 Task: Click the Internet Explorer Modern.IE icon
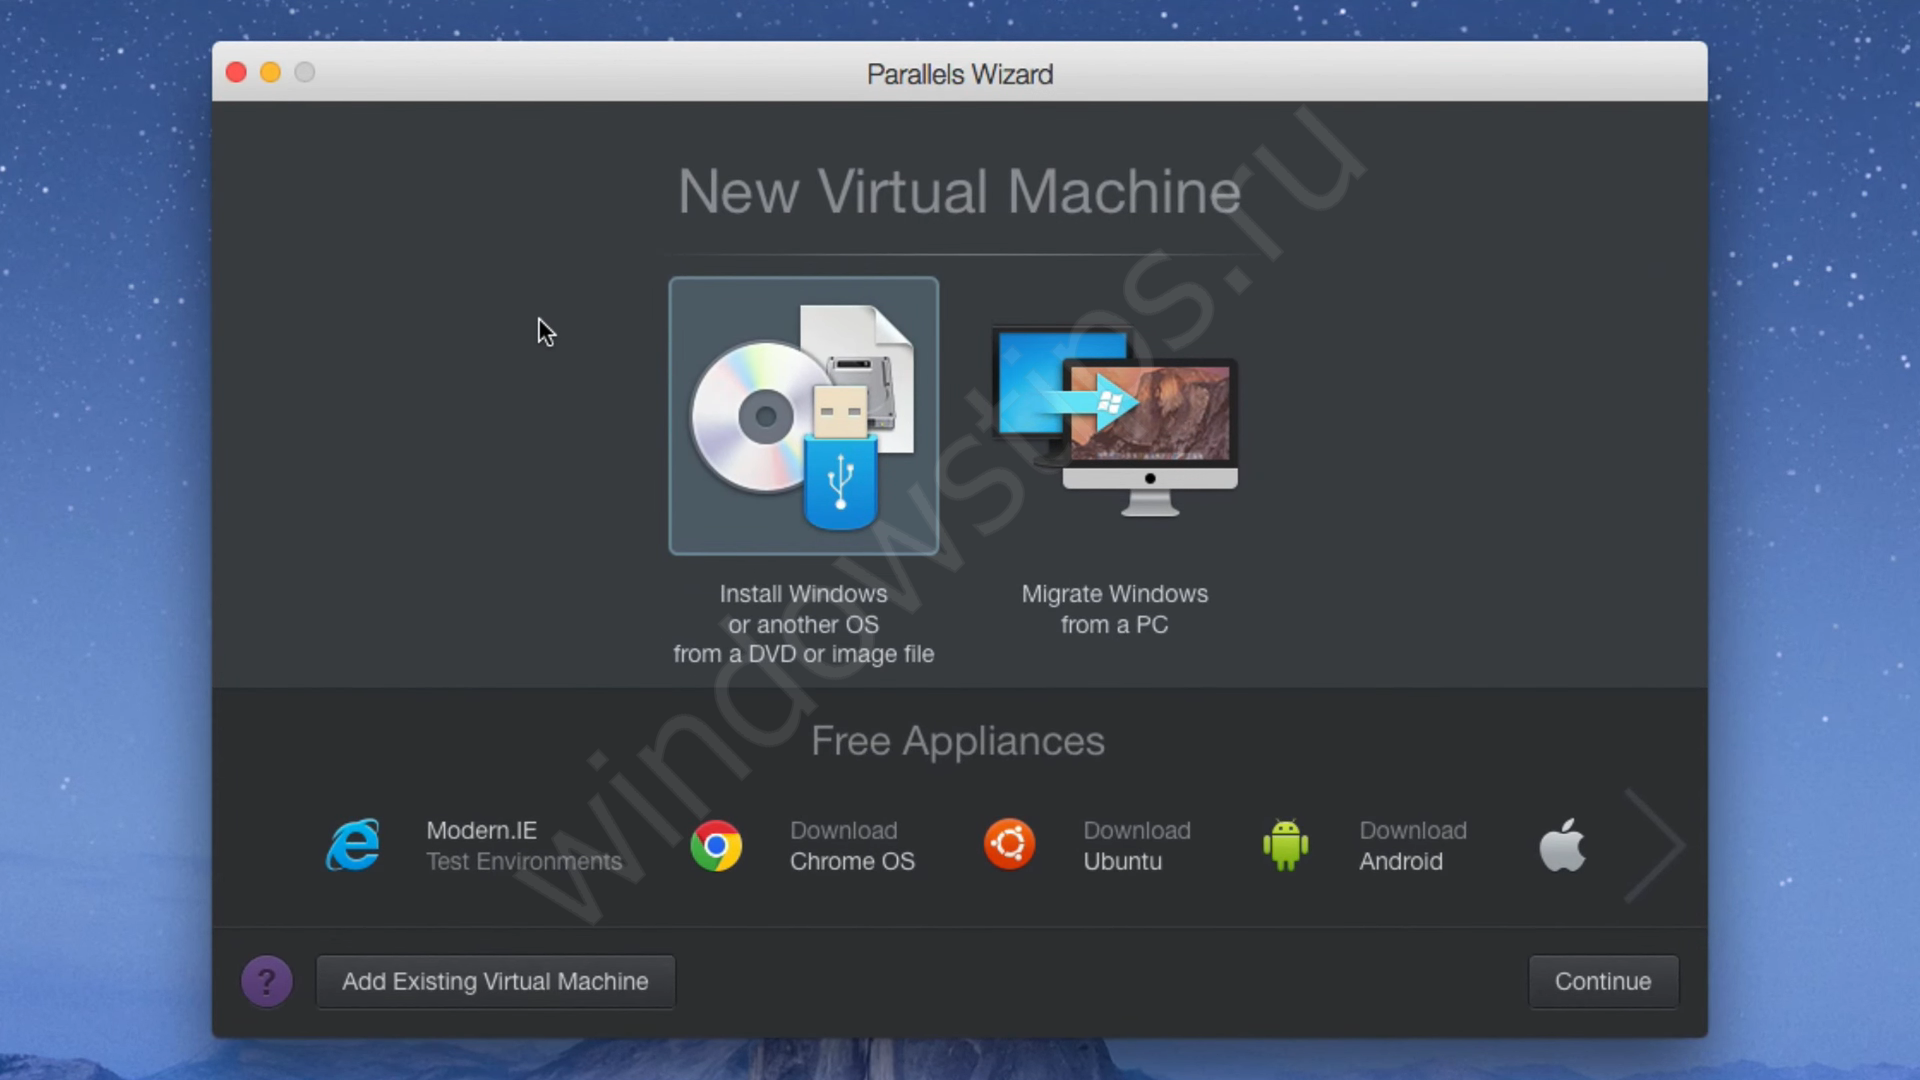tap(353, 845)
